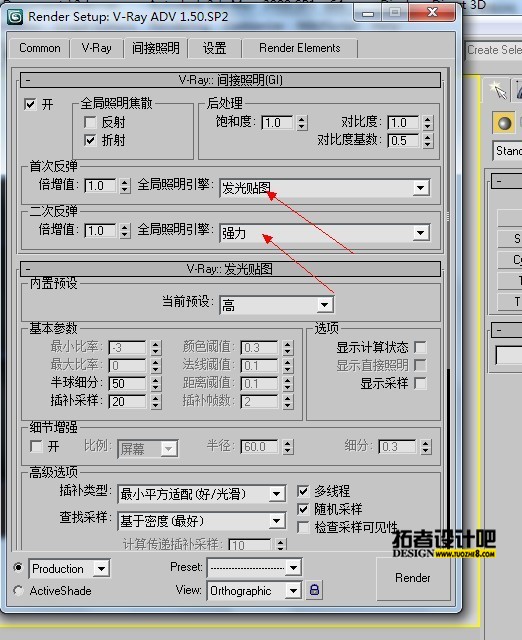
Task: Check the 检查采样可见性 checkbox
Action: click(303, 527)
